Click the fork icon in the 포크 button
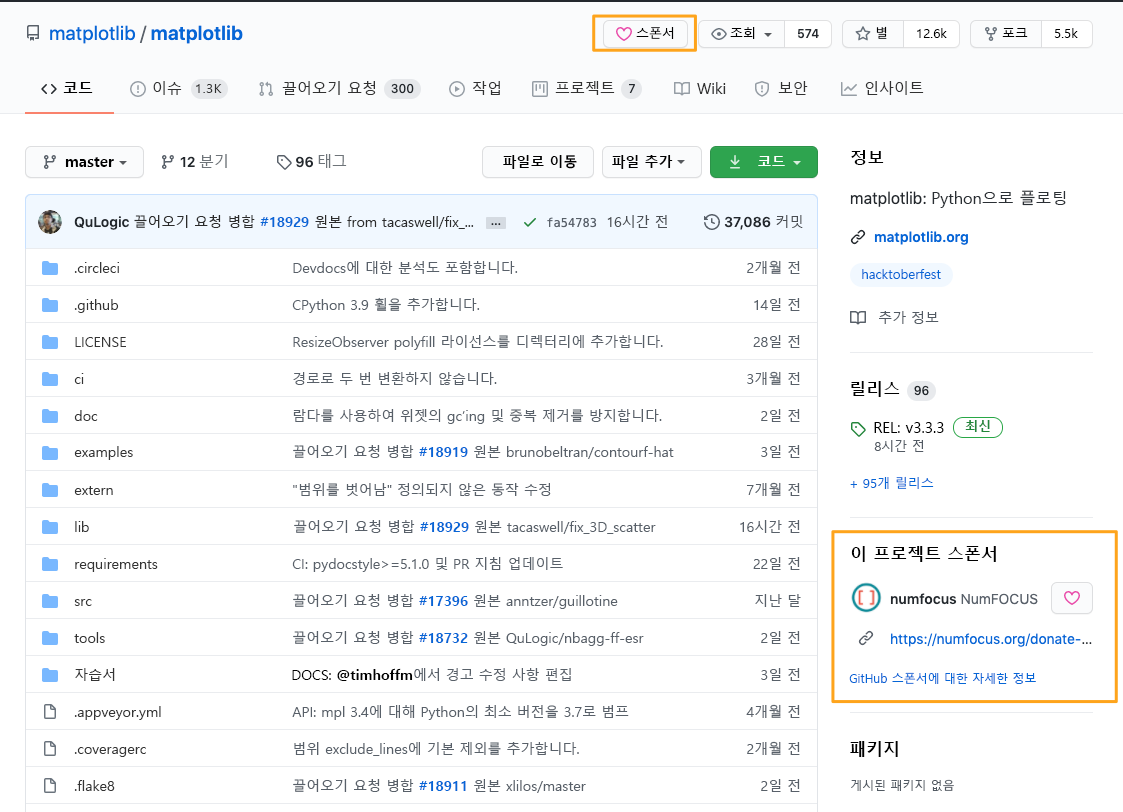The height and width of the screenshot is (812, 1123). 991,34
